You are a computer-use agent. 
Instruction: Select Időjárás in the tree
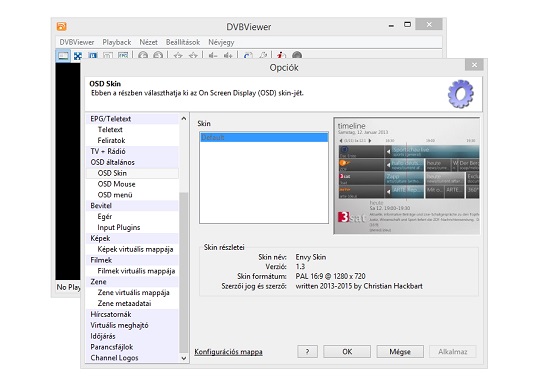coord(132,336)
